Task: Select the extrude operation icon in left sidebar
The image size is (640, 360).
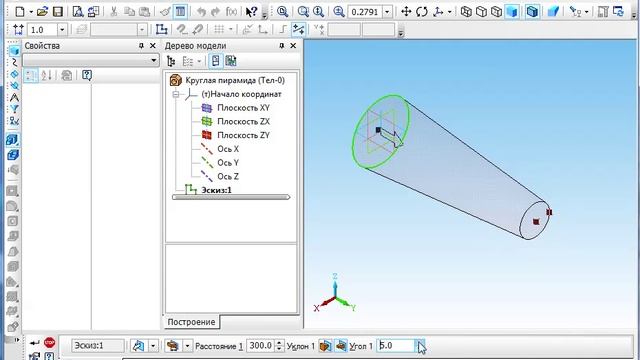Action: pyautogui.click(x=12, y=140)
